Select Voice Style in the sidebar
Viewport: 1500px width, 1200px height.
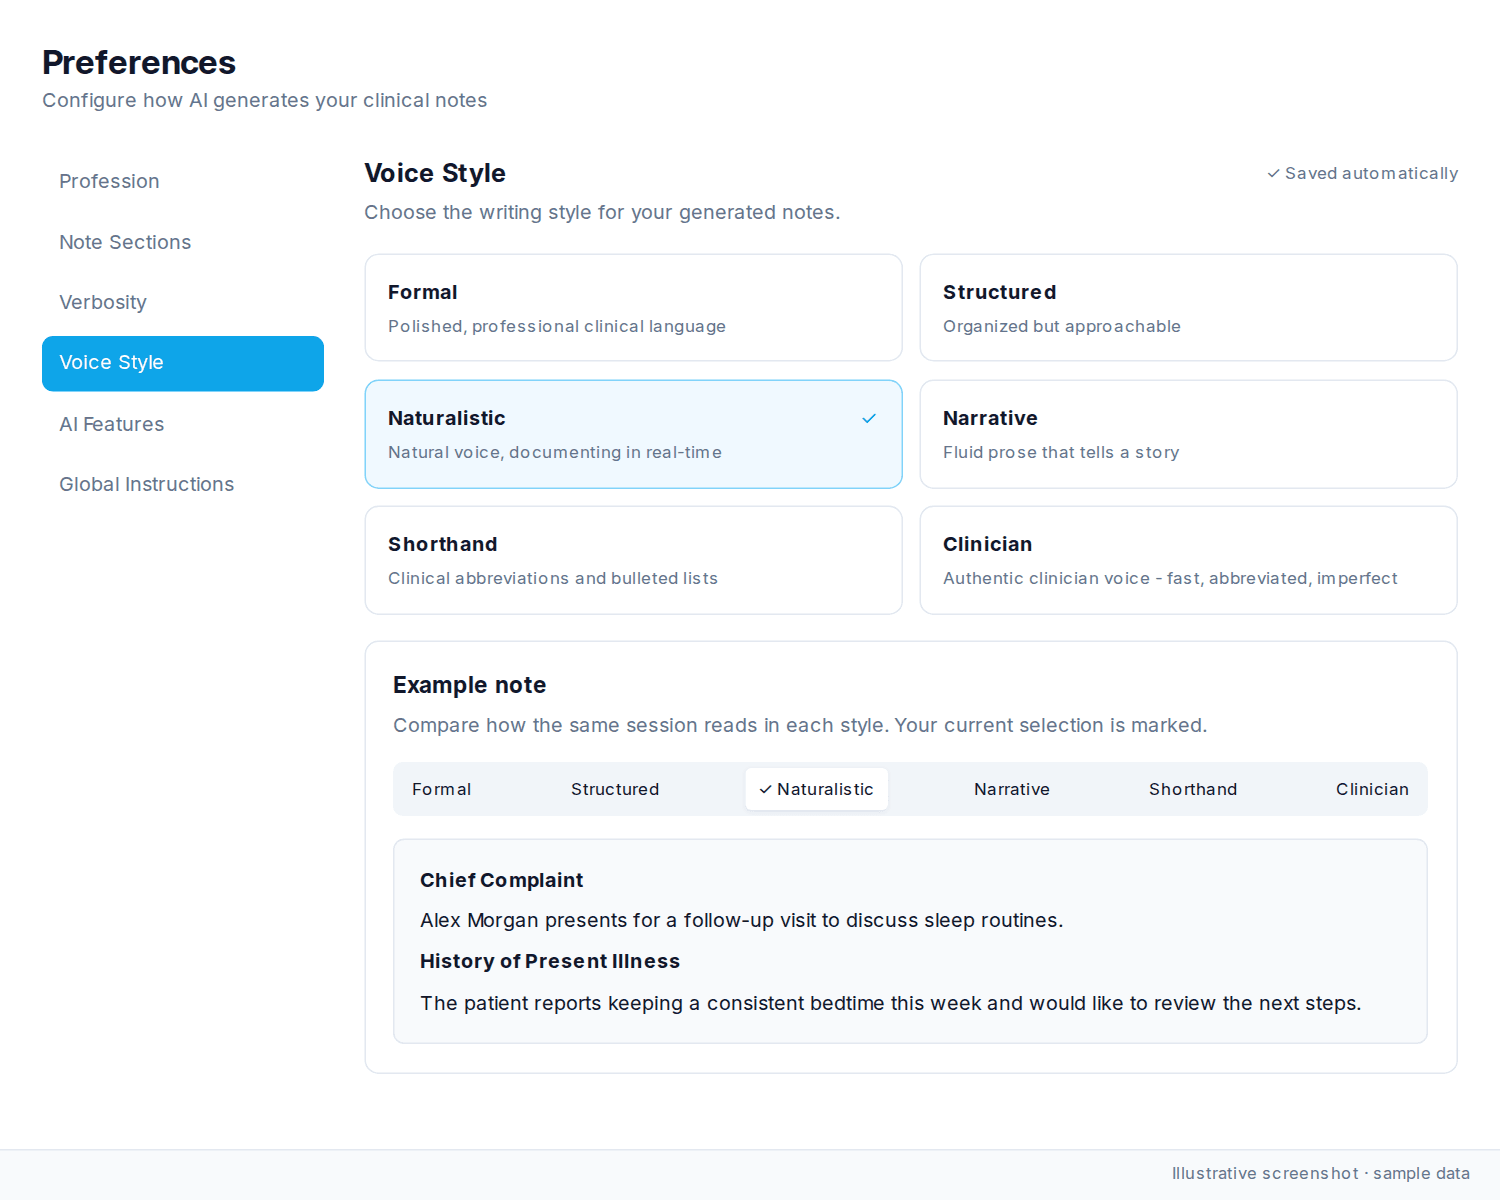click(183, 363)
